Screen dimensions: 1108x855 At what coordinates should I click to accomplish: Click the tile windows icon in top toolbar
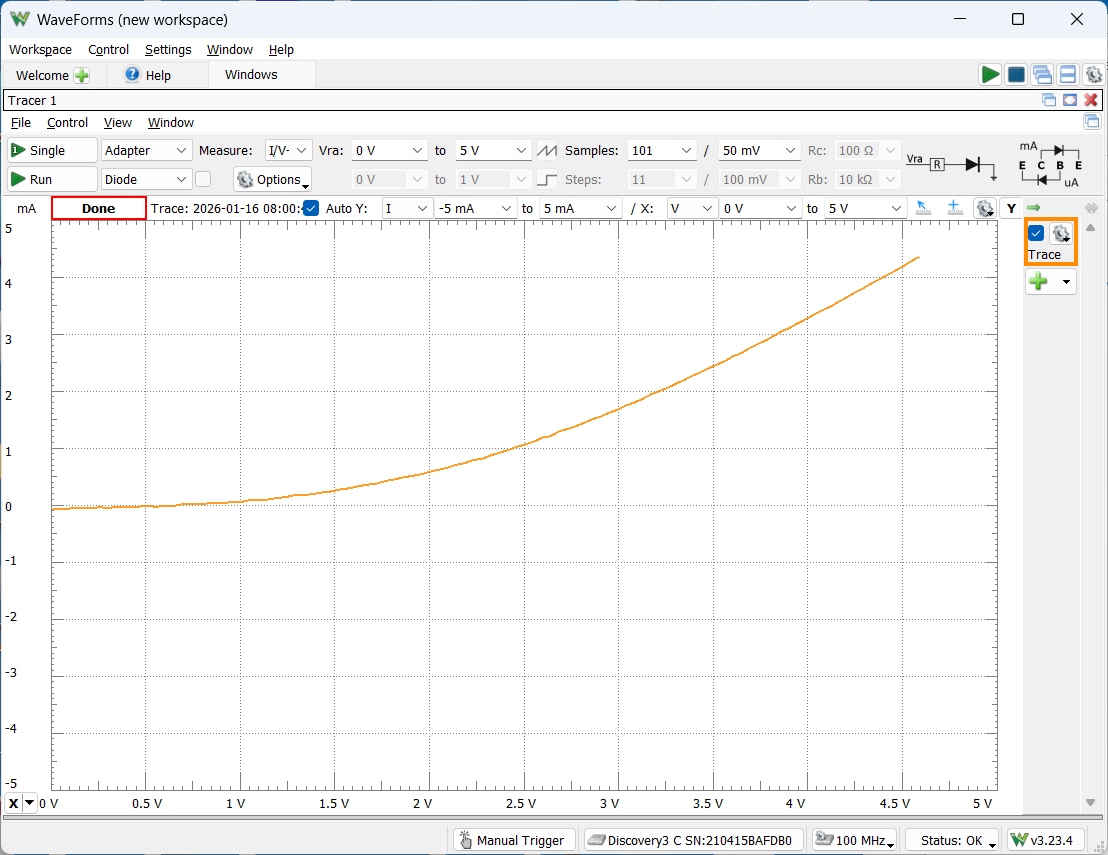pos(1067,75)
